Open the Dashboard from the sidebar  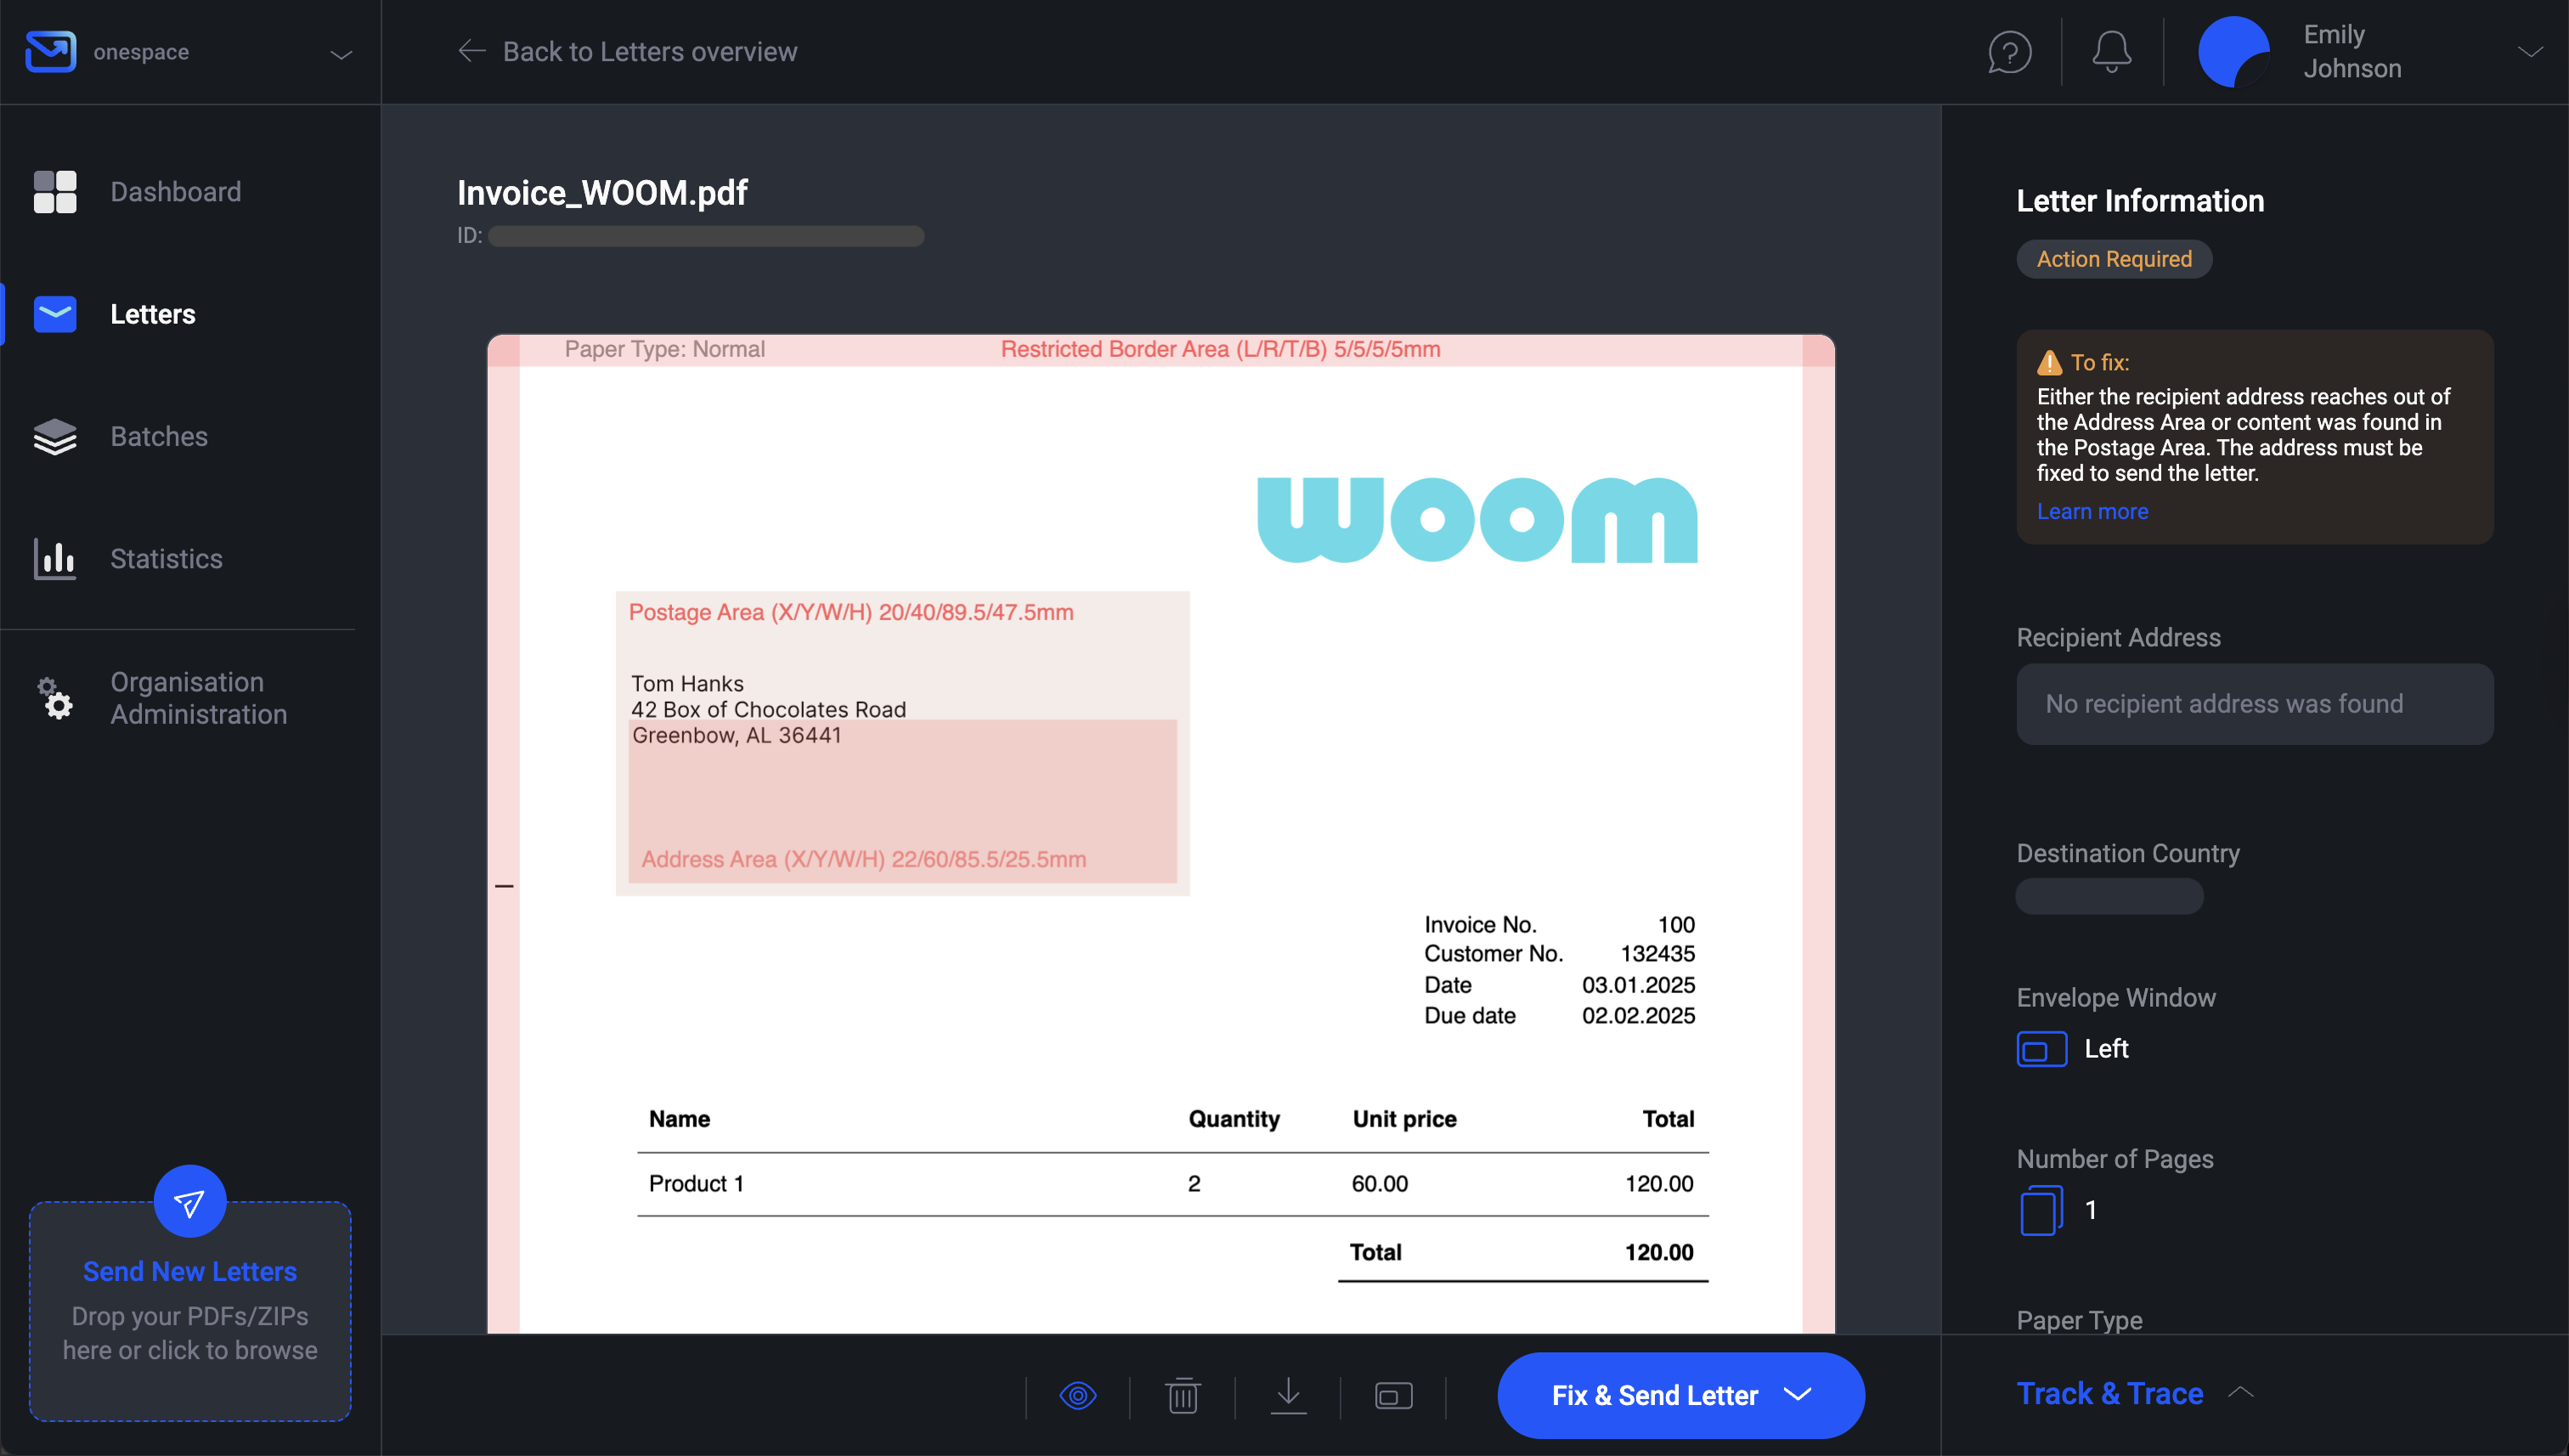pyautogui.click(x=176, y=191)
